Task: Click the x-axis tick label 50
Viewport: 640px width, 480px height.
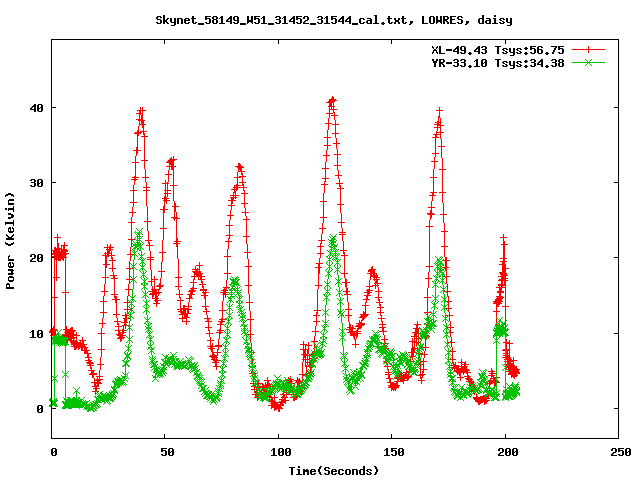Action: click(167, 452)
